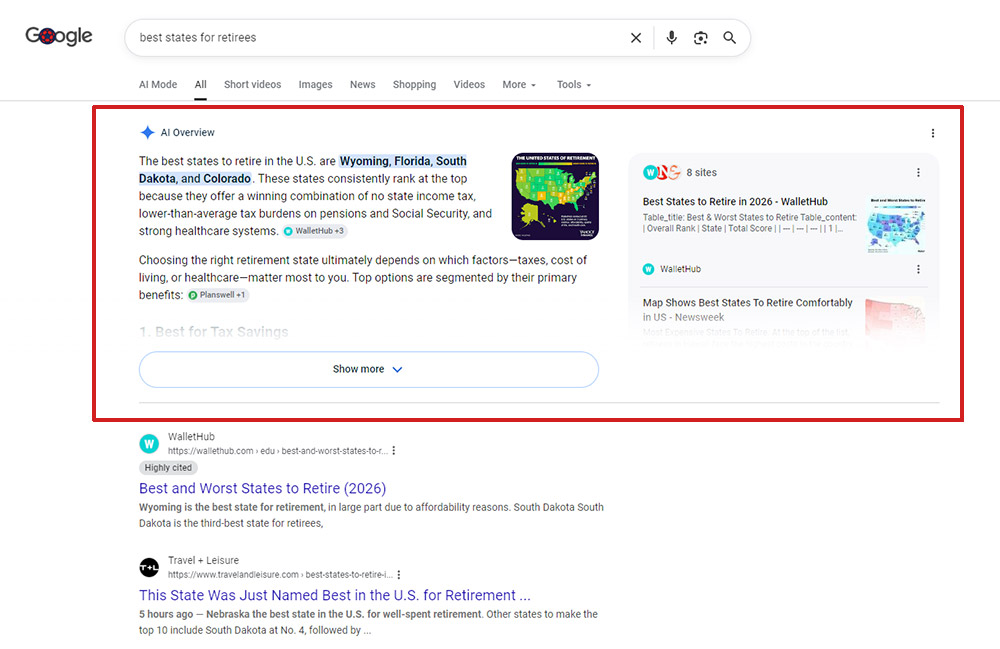Click the wallethub.com URL breadcrumb

click(x=277, y=451)
